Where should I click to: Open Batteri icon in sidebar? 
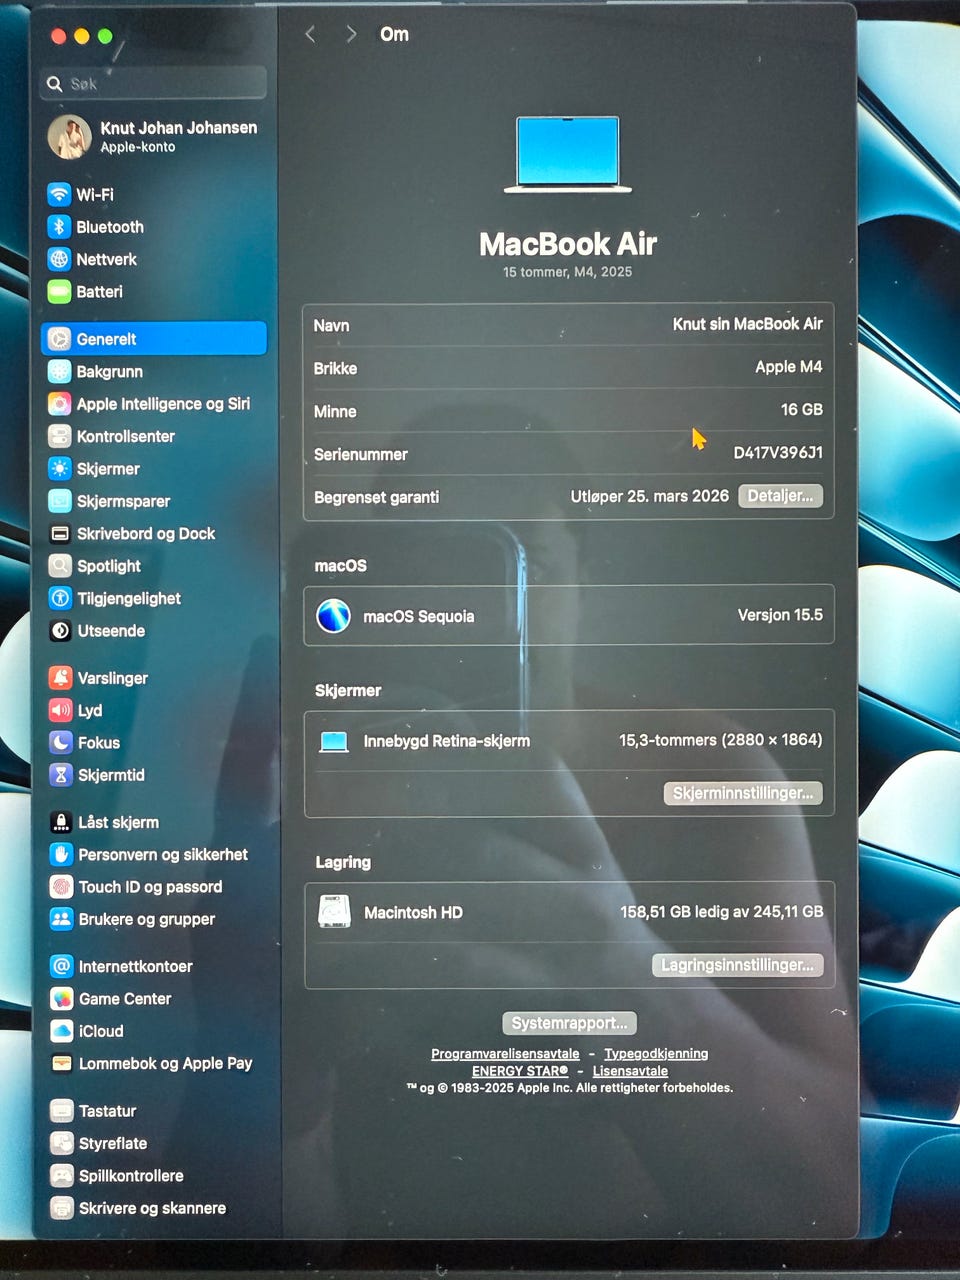[59, 292]
